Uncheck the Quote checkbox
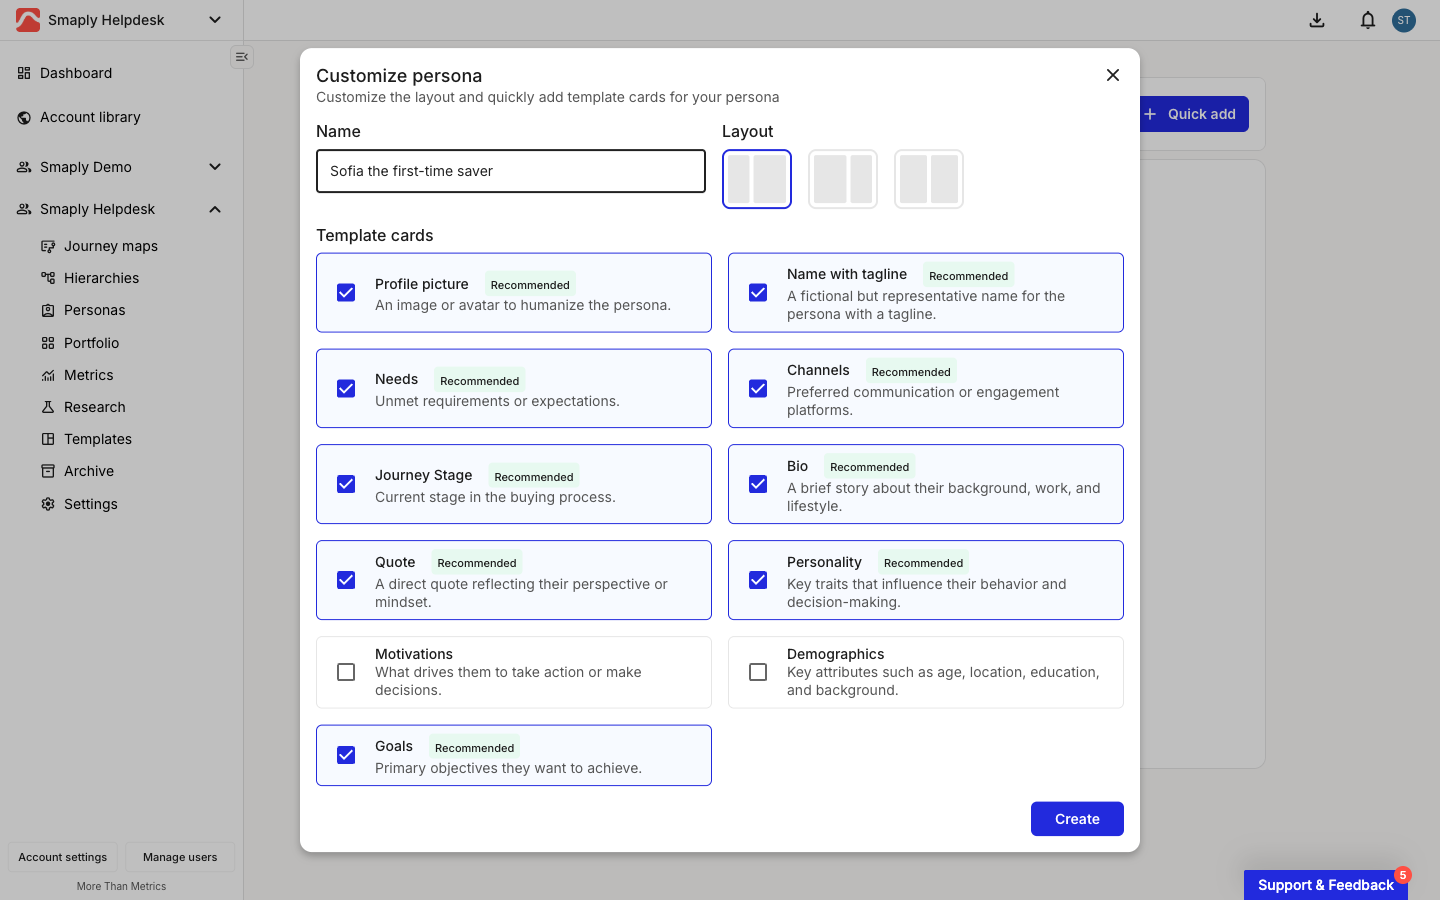This screenshot has width=1440, height=900. 346,580
